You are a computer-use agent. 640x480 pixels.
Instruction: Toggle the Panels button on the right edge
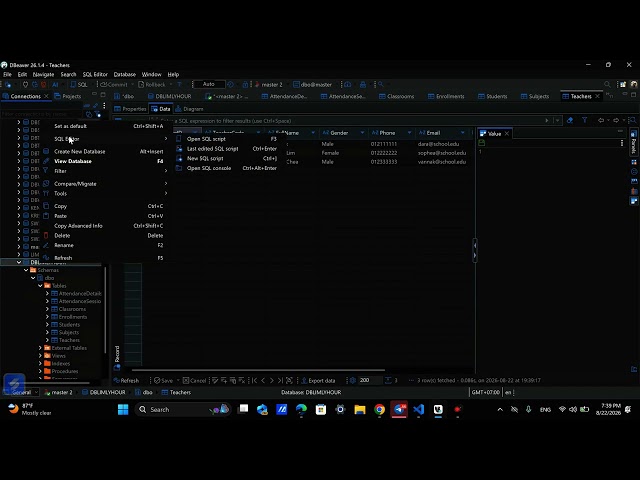(x=634, y=142)
